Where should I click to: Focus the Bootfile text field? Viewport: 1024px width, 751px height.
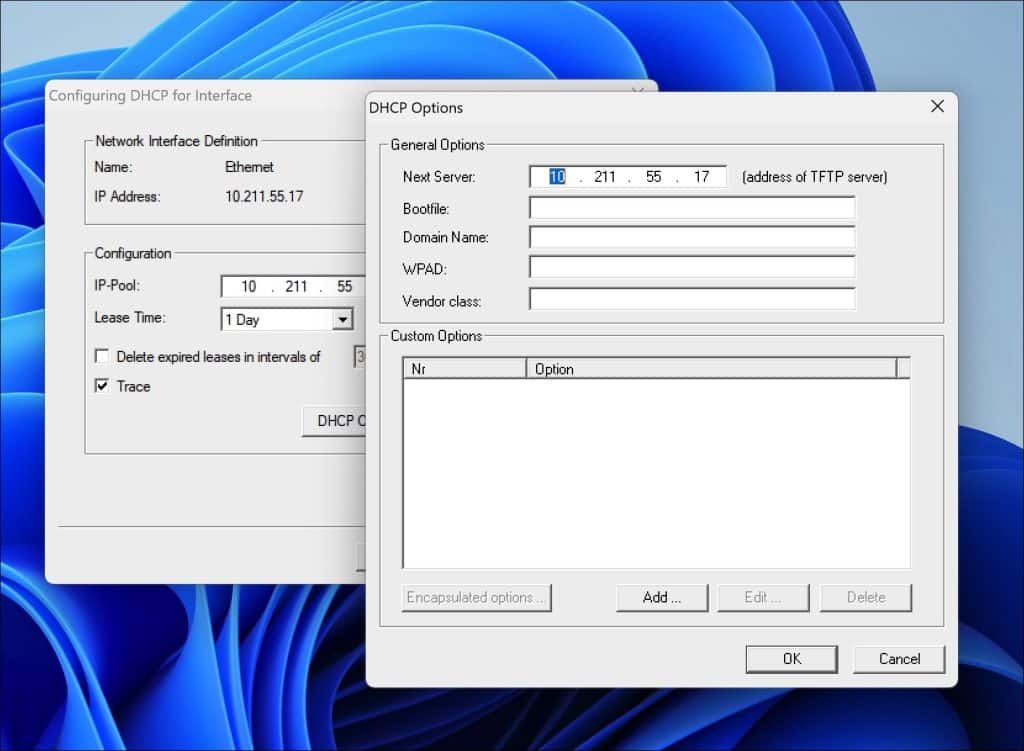[692, 208]
